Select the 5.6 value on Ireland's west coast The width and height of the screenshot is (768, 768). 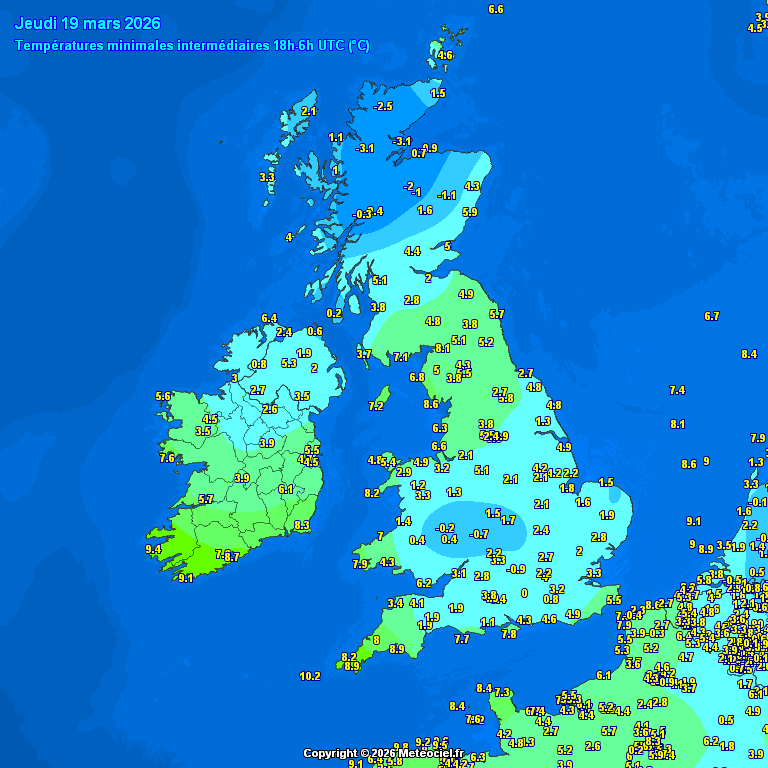[163, 396]
